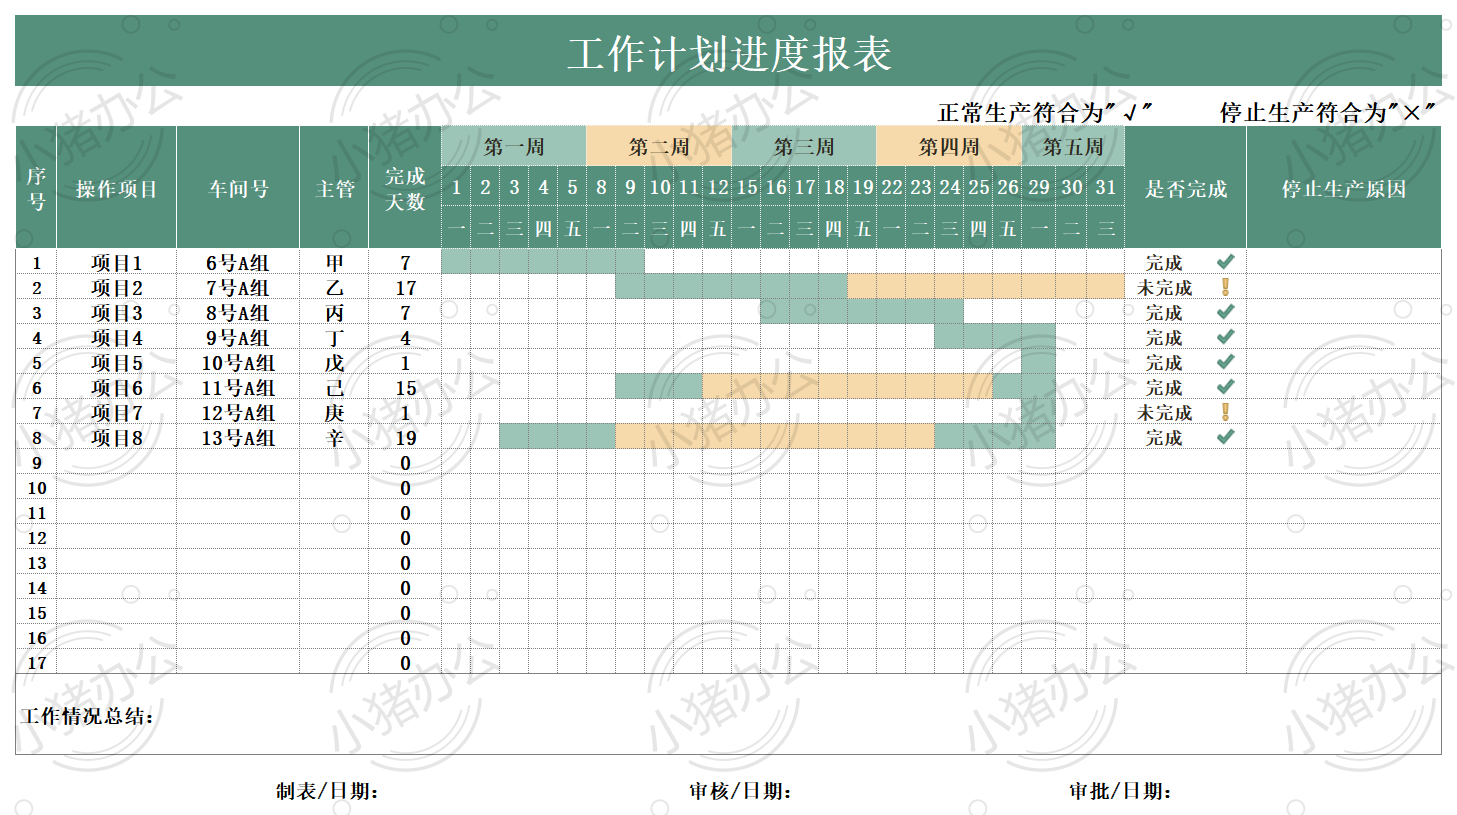This screenshot has height=815, width=1457.
Task: Select row number 9
Action: point(36,462)
